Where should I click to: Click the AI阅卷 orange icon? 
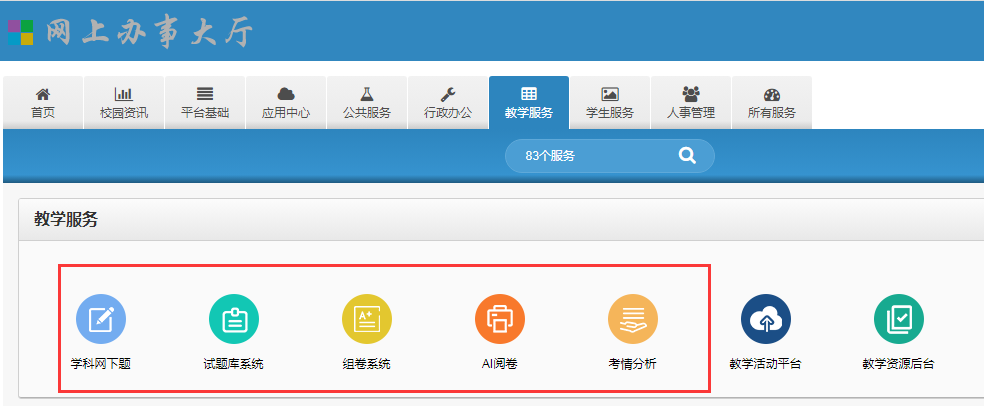[500, 320]
